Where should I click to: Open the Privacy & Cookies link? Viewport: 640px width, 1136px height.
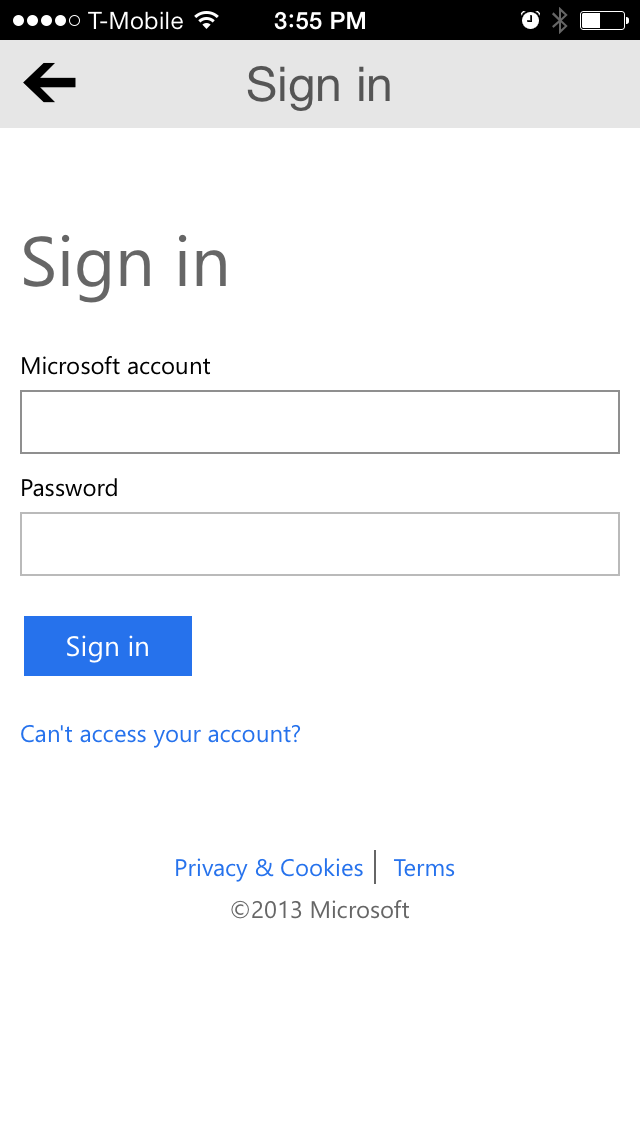click(x=268, y=868)
